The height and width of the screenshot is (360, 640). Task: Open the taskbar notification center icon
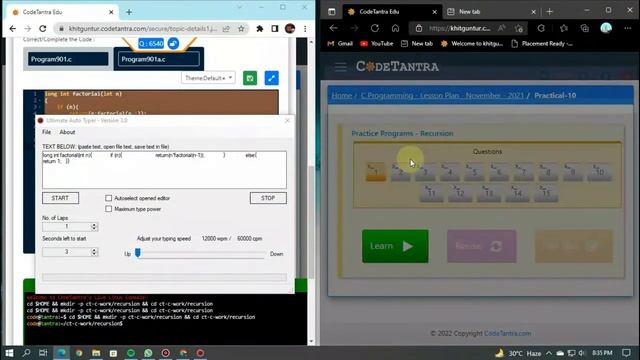coord(627,353)
